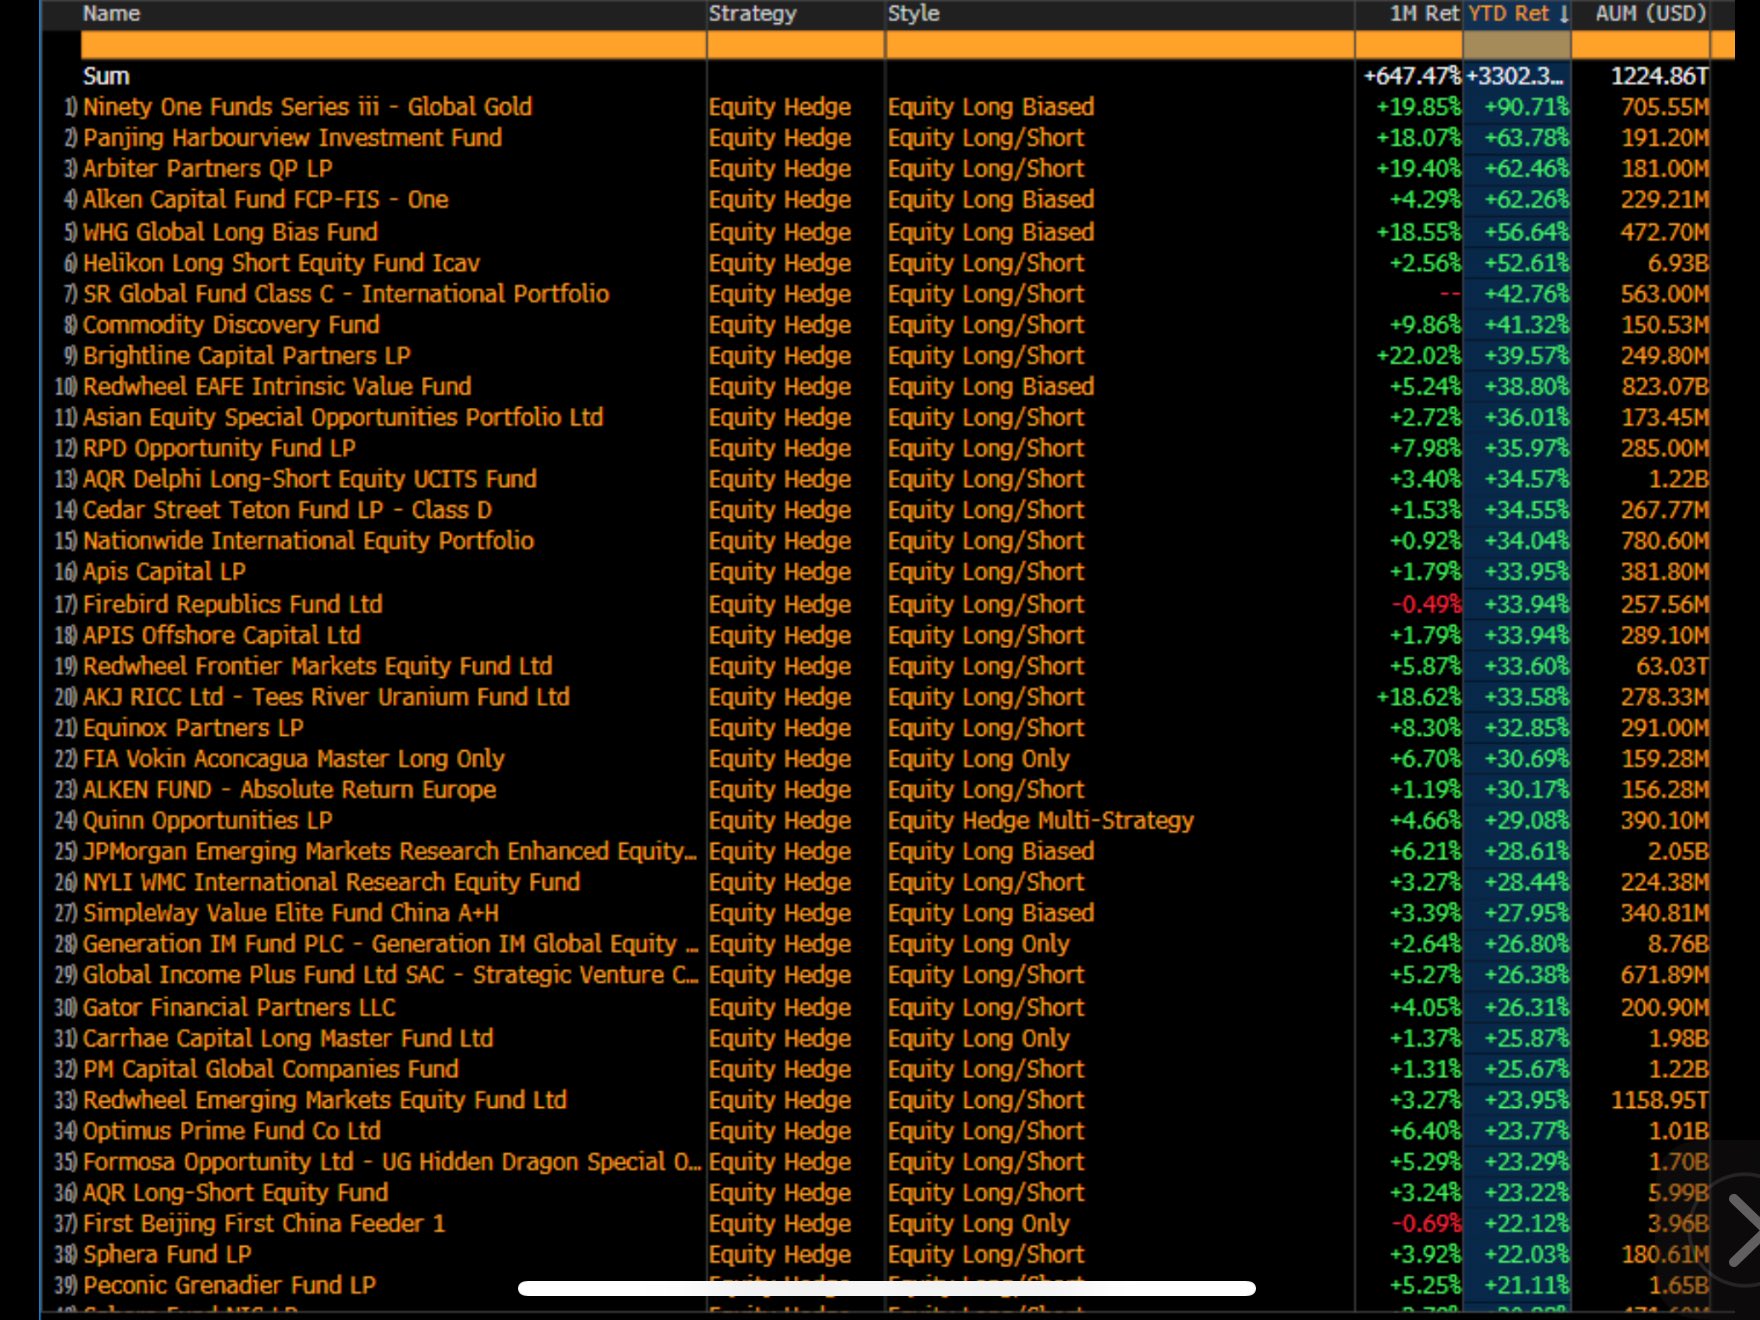The height and width of the screenshot is (1320, 1760).
Task: Click the orange filter field under Name
Action: pyautogui.click(x=393, y=44)
